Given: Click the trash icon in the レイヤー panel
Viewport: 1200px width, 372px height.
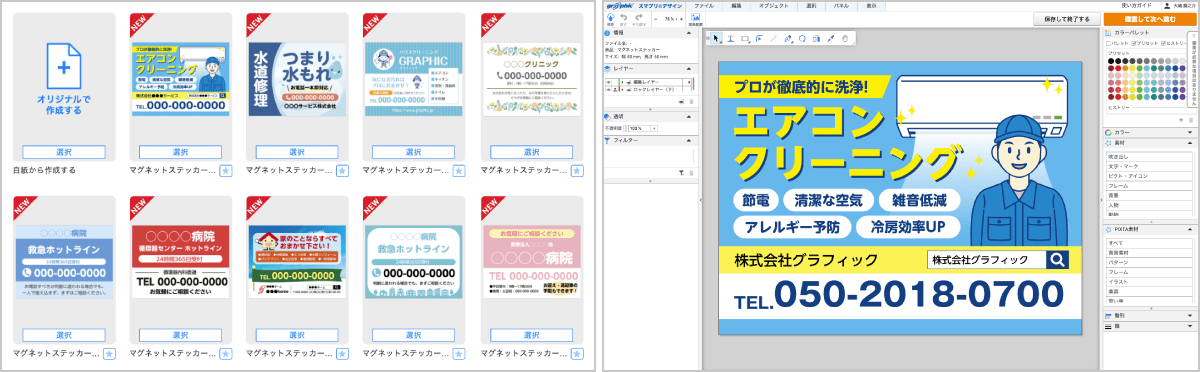Looking at the screenshot, I should pyautogui.click(x=691, y=102).
